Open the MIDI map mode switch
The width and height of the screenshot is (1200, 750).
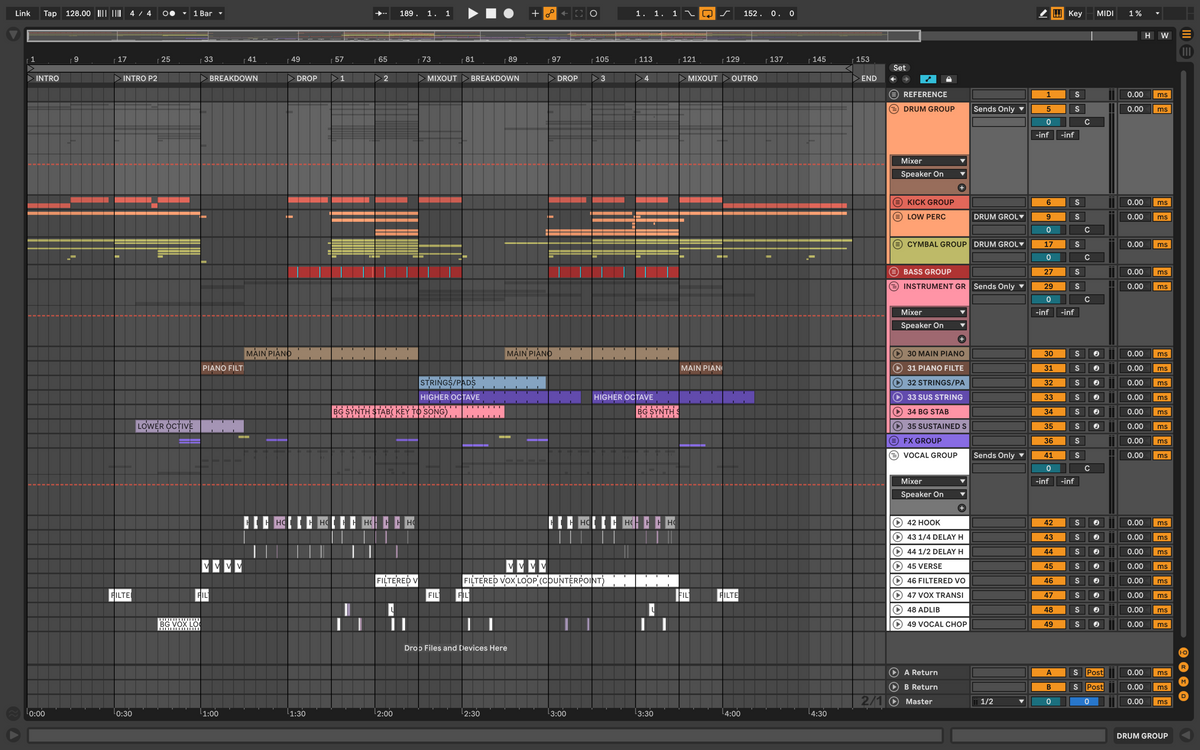point(1105,14)
